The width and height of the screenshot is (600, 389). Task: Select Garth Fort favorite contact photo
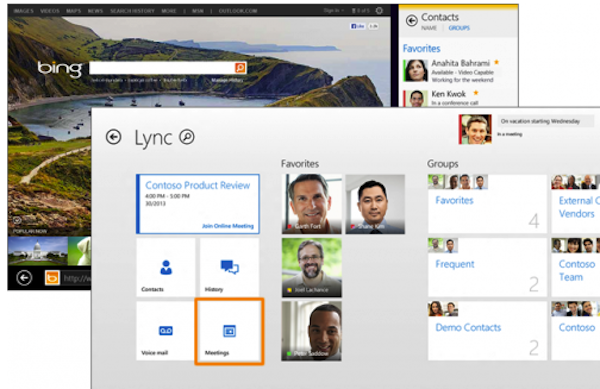[311, 204]
